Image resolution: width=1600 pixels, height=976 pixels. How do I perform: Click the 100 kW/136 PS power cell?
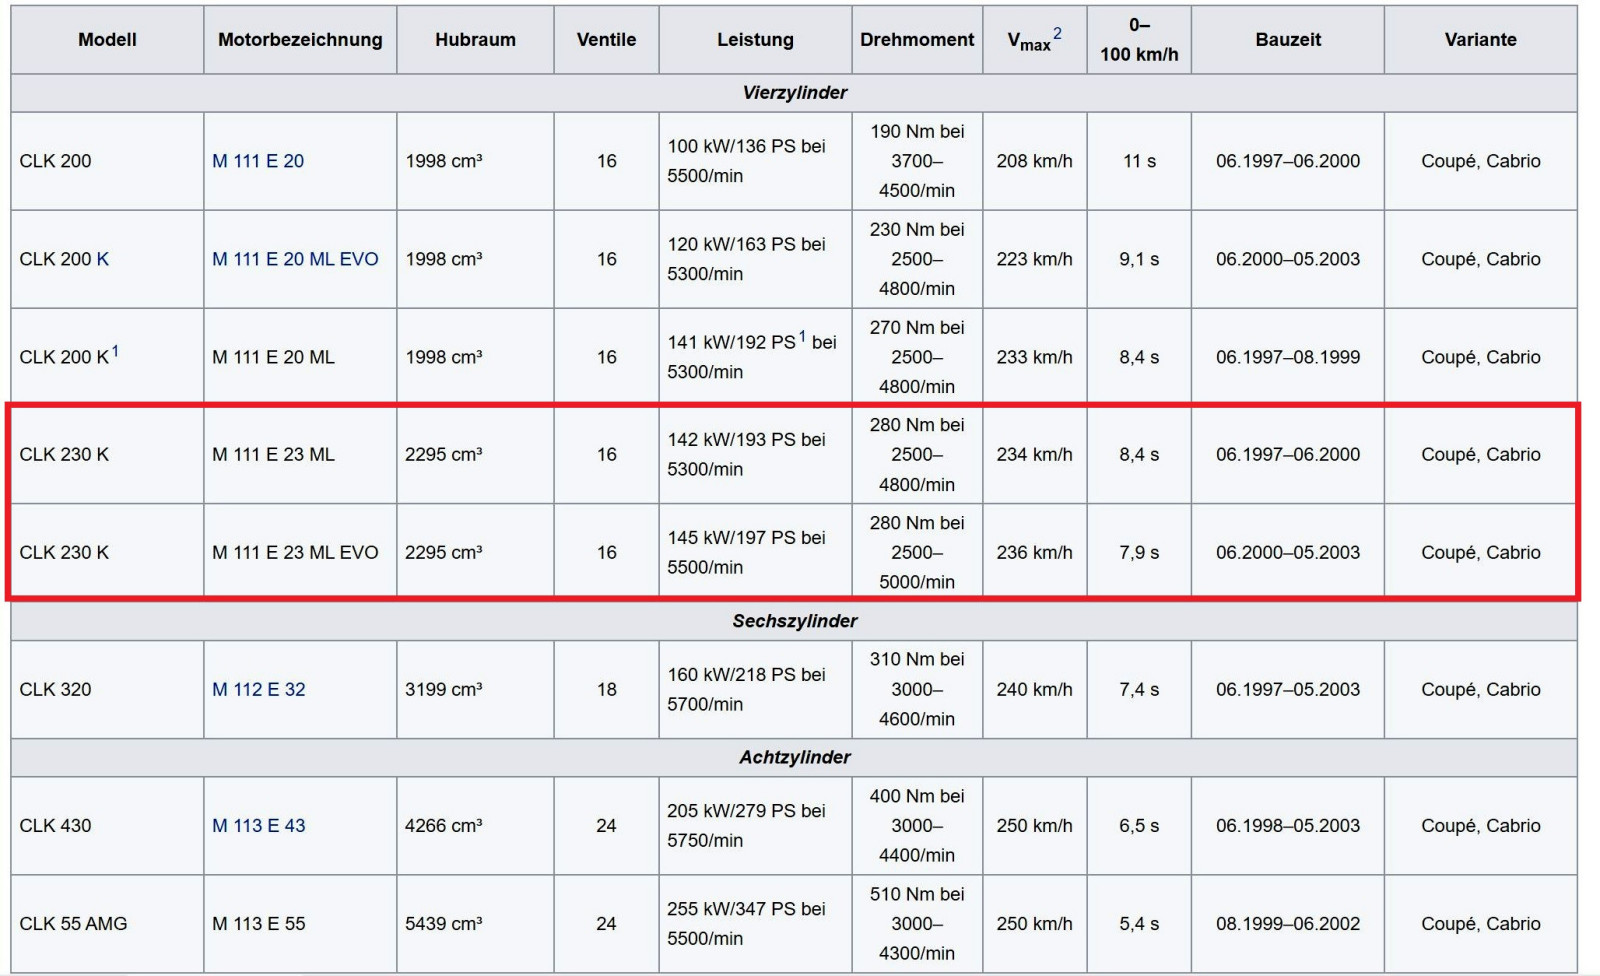coord(755,161)
